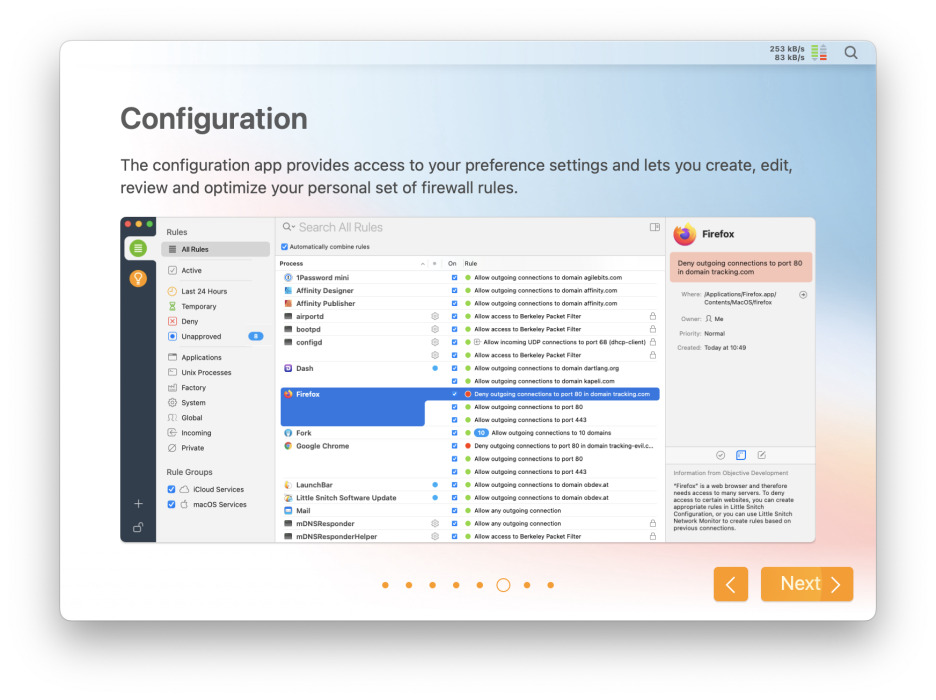The height and width of the screenshot is (700, 936).
Task: Toggle iCloud Services rule group checkbox
Action: (x=171, y=489)
